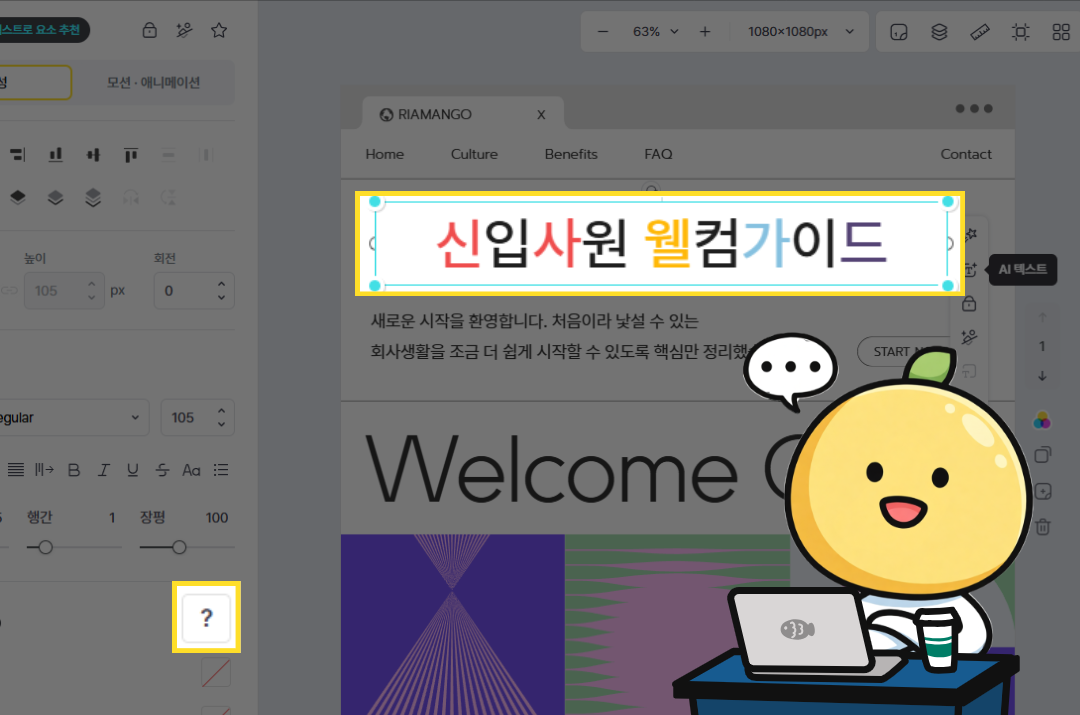Screen dimensions: 1080x715
Task: Click the FAQ item in canvas design
Action: [x=658, y=154]
